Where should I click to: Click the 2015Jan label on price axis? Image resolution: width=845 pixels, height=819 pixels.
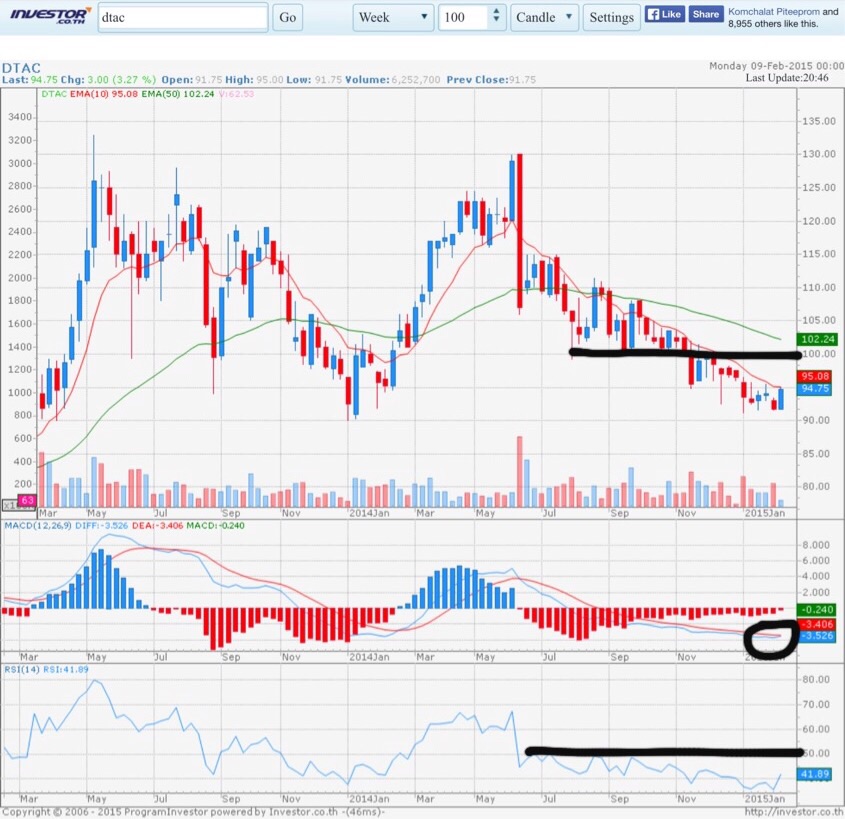765,513
